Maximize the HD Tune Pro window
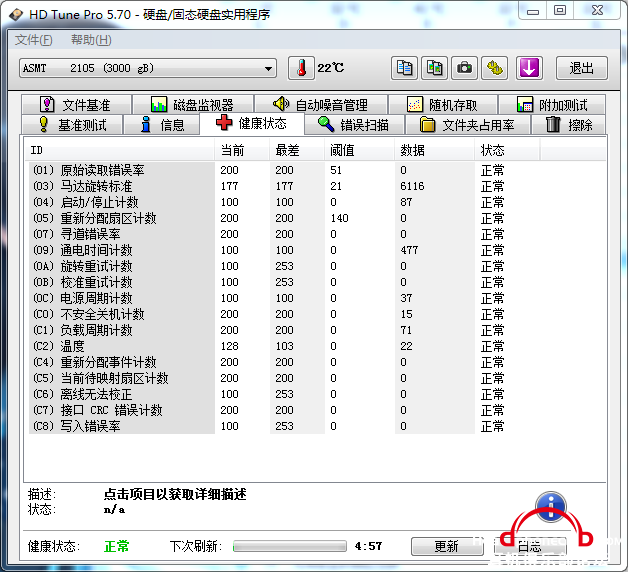Screen dimensions: 628x572 560,11
